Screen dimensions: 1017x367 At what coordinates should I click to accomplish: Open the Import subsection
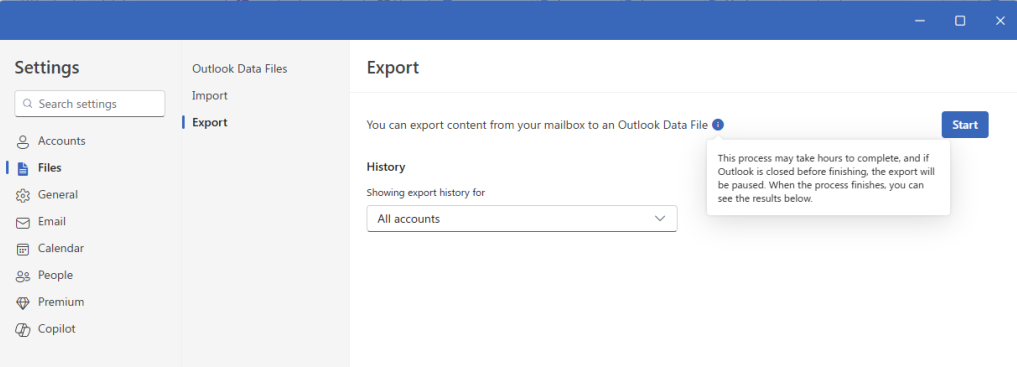point(209,96)
